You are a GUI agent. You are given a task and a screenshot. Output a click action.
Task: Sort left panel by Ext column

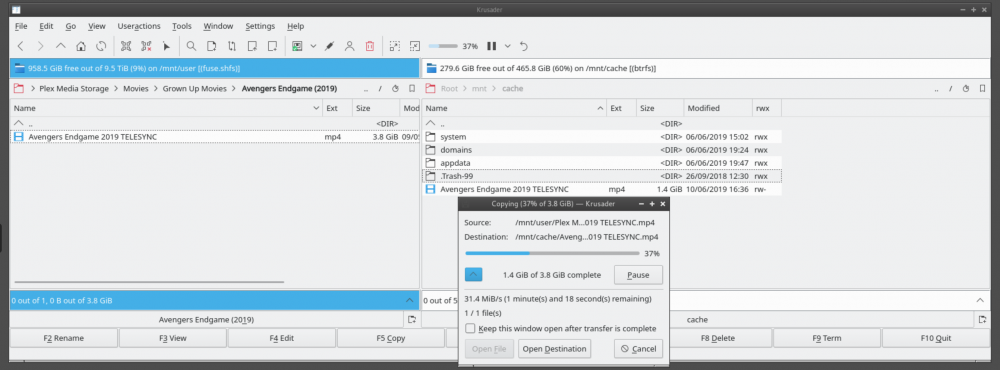(337, 108)
